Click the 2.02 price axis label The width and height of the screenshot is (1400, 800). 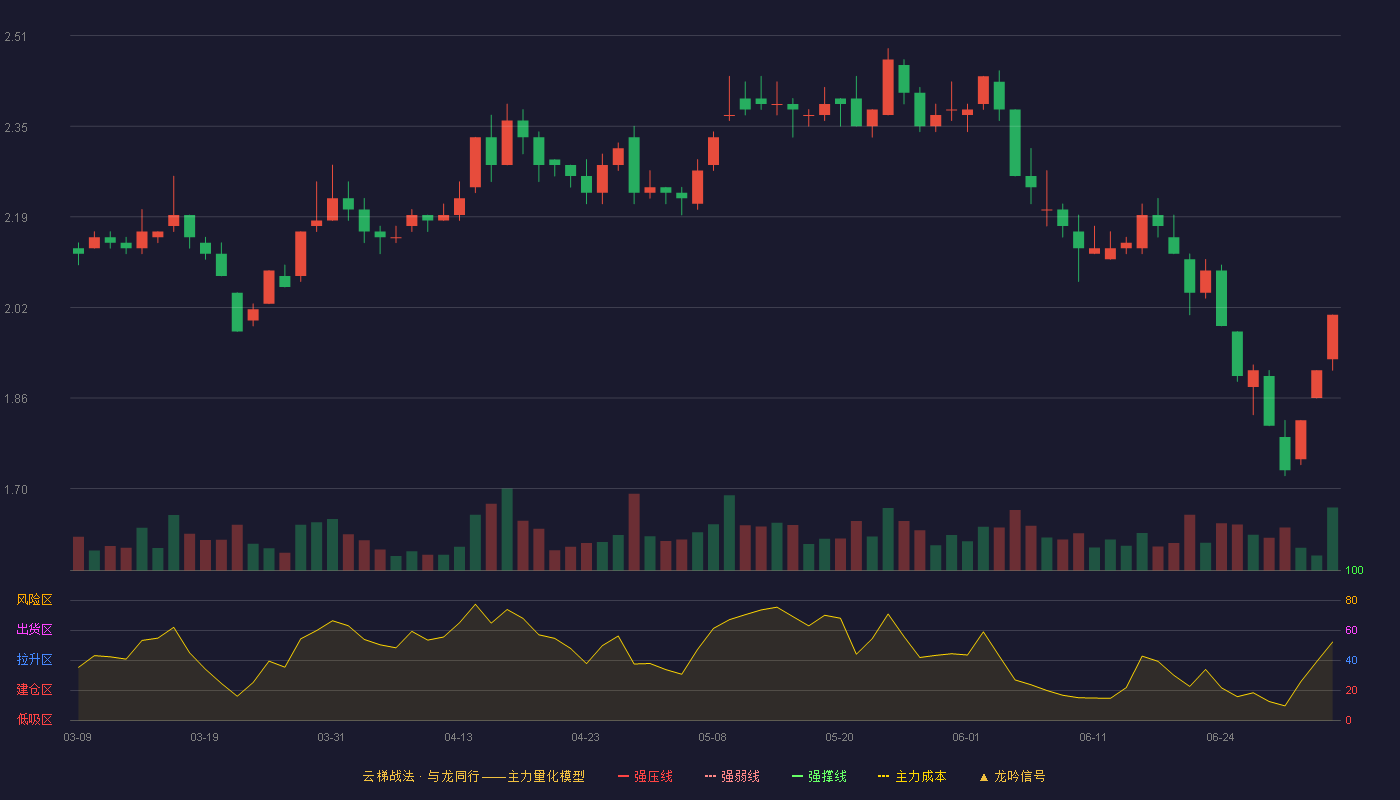pyautogui.click(x=16, y=308)
